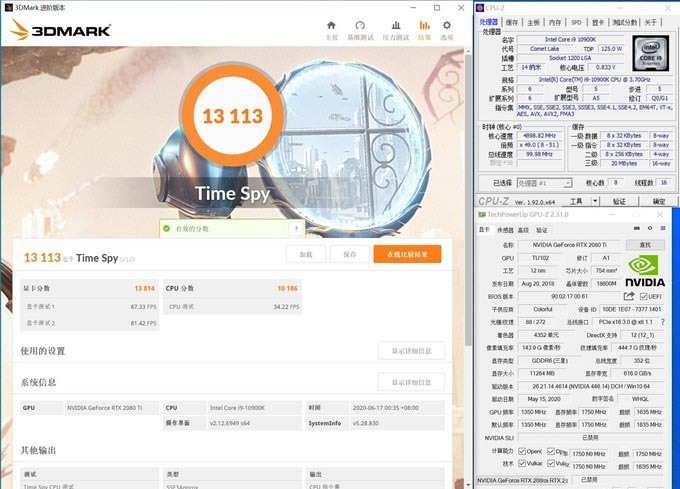Viewport: 680px width, 489px height.
Task: Click the GPU-Z title bar app icon
Action: tap(481, 215)
